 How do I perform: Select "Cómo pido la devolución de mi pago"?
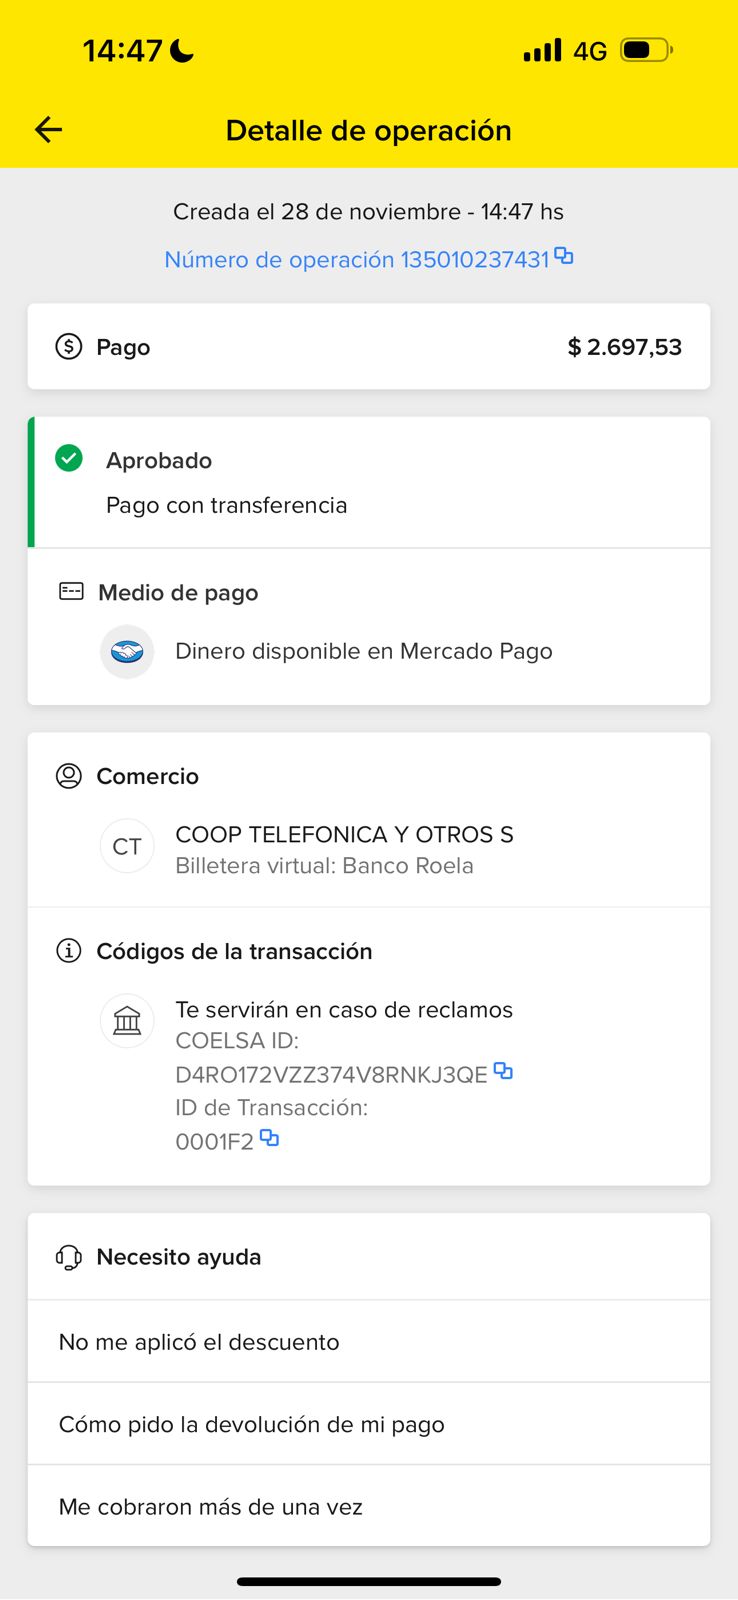click(251, 1424)
